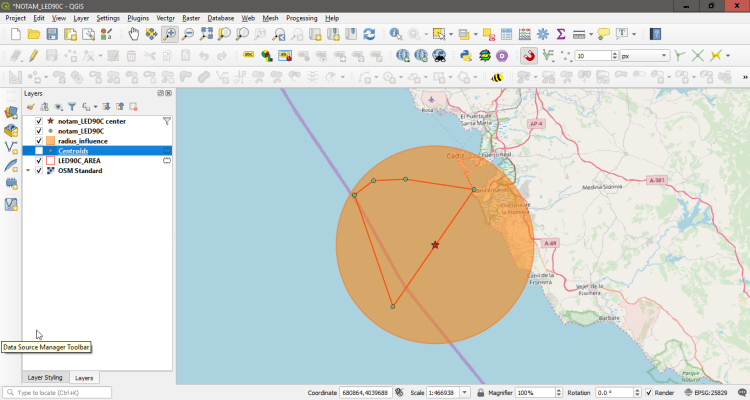Adjust the Magnifier spin arrows
The height and width of the screenshot is (400, 750).
coord(558,392)
